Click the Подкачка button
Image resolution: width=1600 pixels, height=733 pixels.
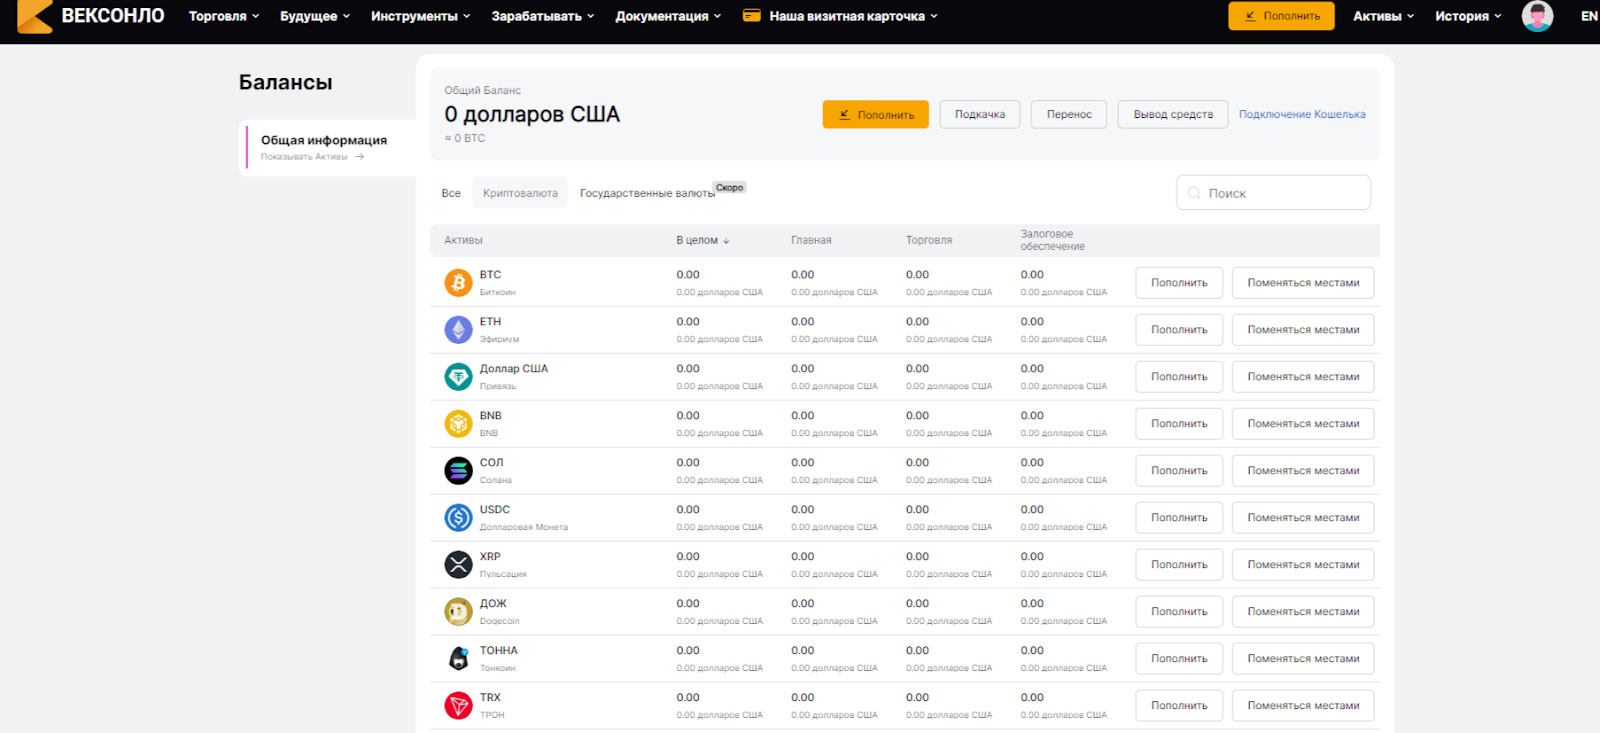coord(980,114)
